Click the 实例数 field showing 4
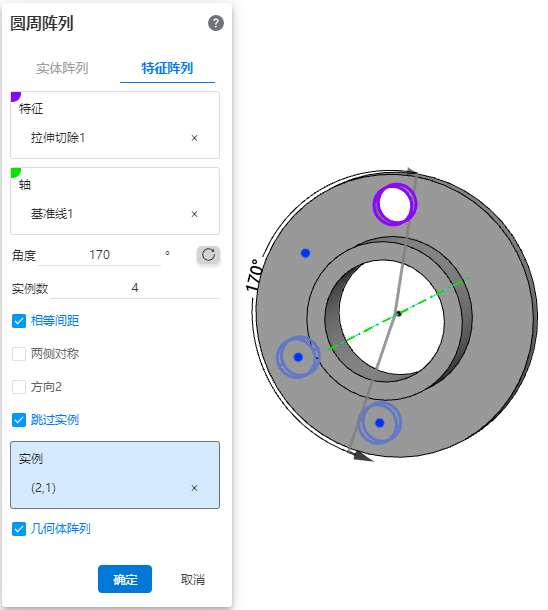548x610 pixels. 135,288
